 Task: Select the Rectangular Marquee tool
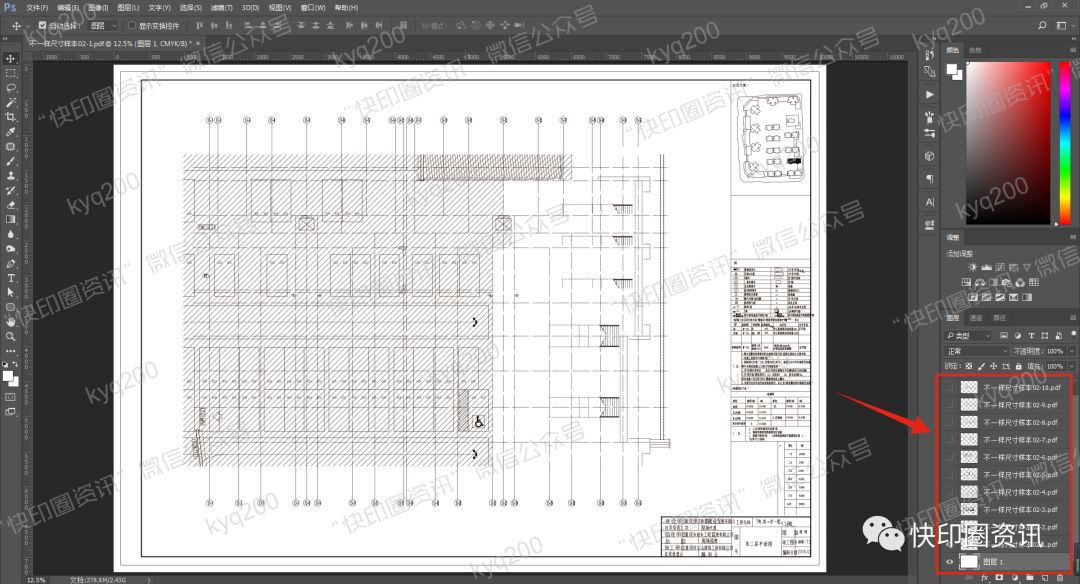[x=10, y=73]
